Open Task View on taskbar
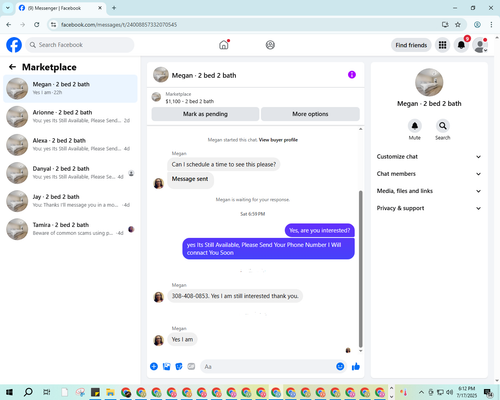This screenshot has height=400, width=500. (x=47, y=392)
